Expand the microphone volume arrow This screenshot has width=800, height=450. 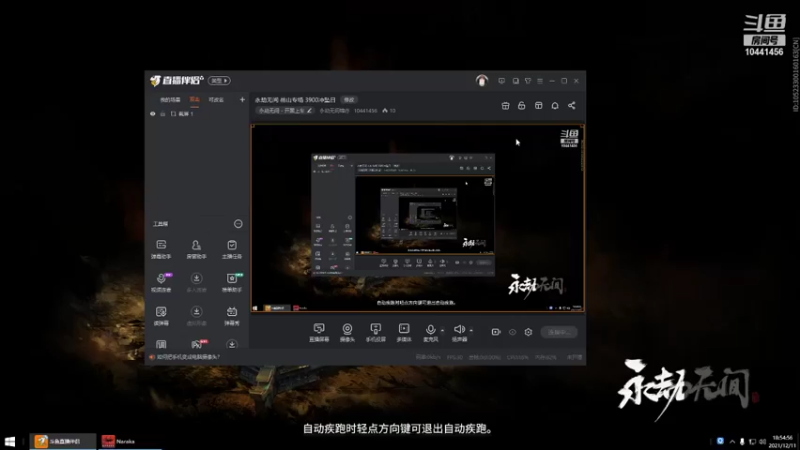(442, 331)
